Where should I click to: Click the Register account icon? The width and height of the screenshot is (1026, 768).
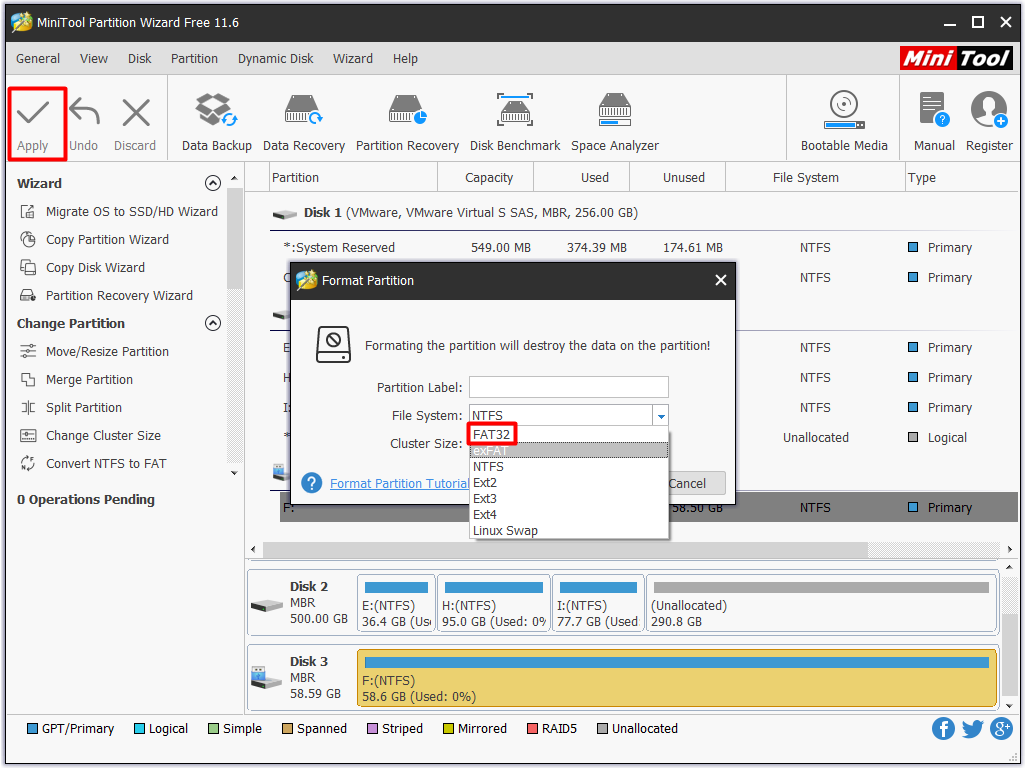pyautogui.click(x=989, y=110)
